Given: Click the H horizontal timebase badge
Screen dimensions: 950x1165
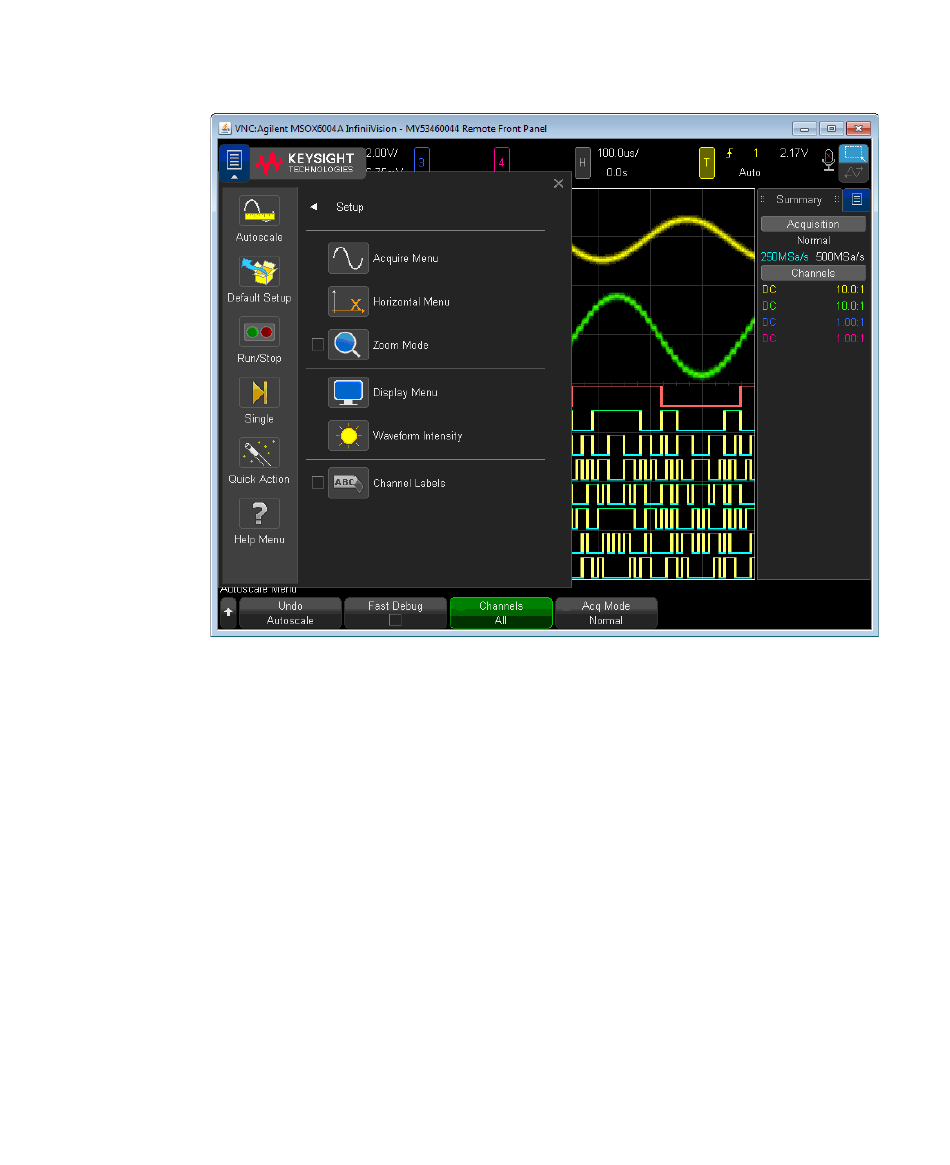Looking at the screenshot, I should coord(583,163).
